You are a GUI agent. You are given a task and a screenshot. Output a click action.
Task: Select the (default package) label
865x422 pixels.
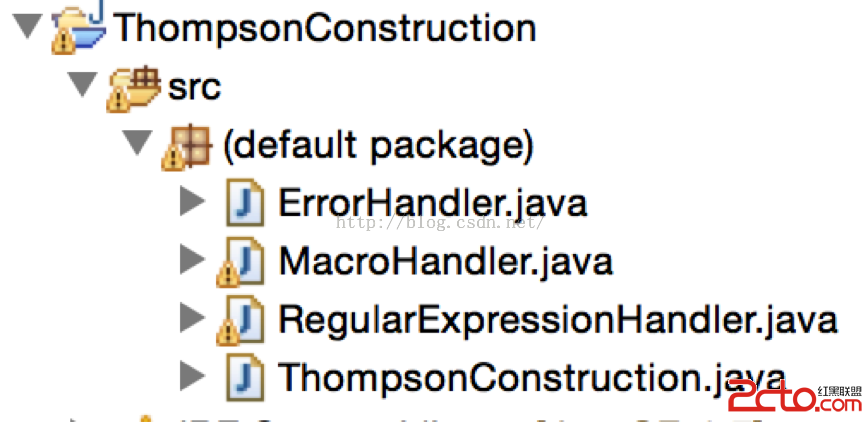[x=378, y=147]
